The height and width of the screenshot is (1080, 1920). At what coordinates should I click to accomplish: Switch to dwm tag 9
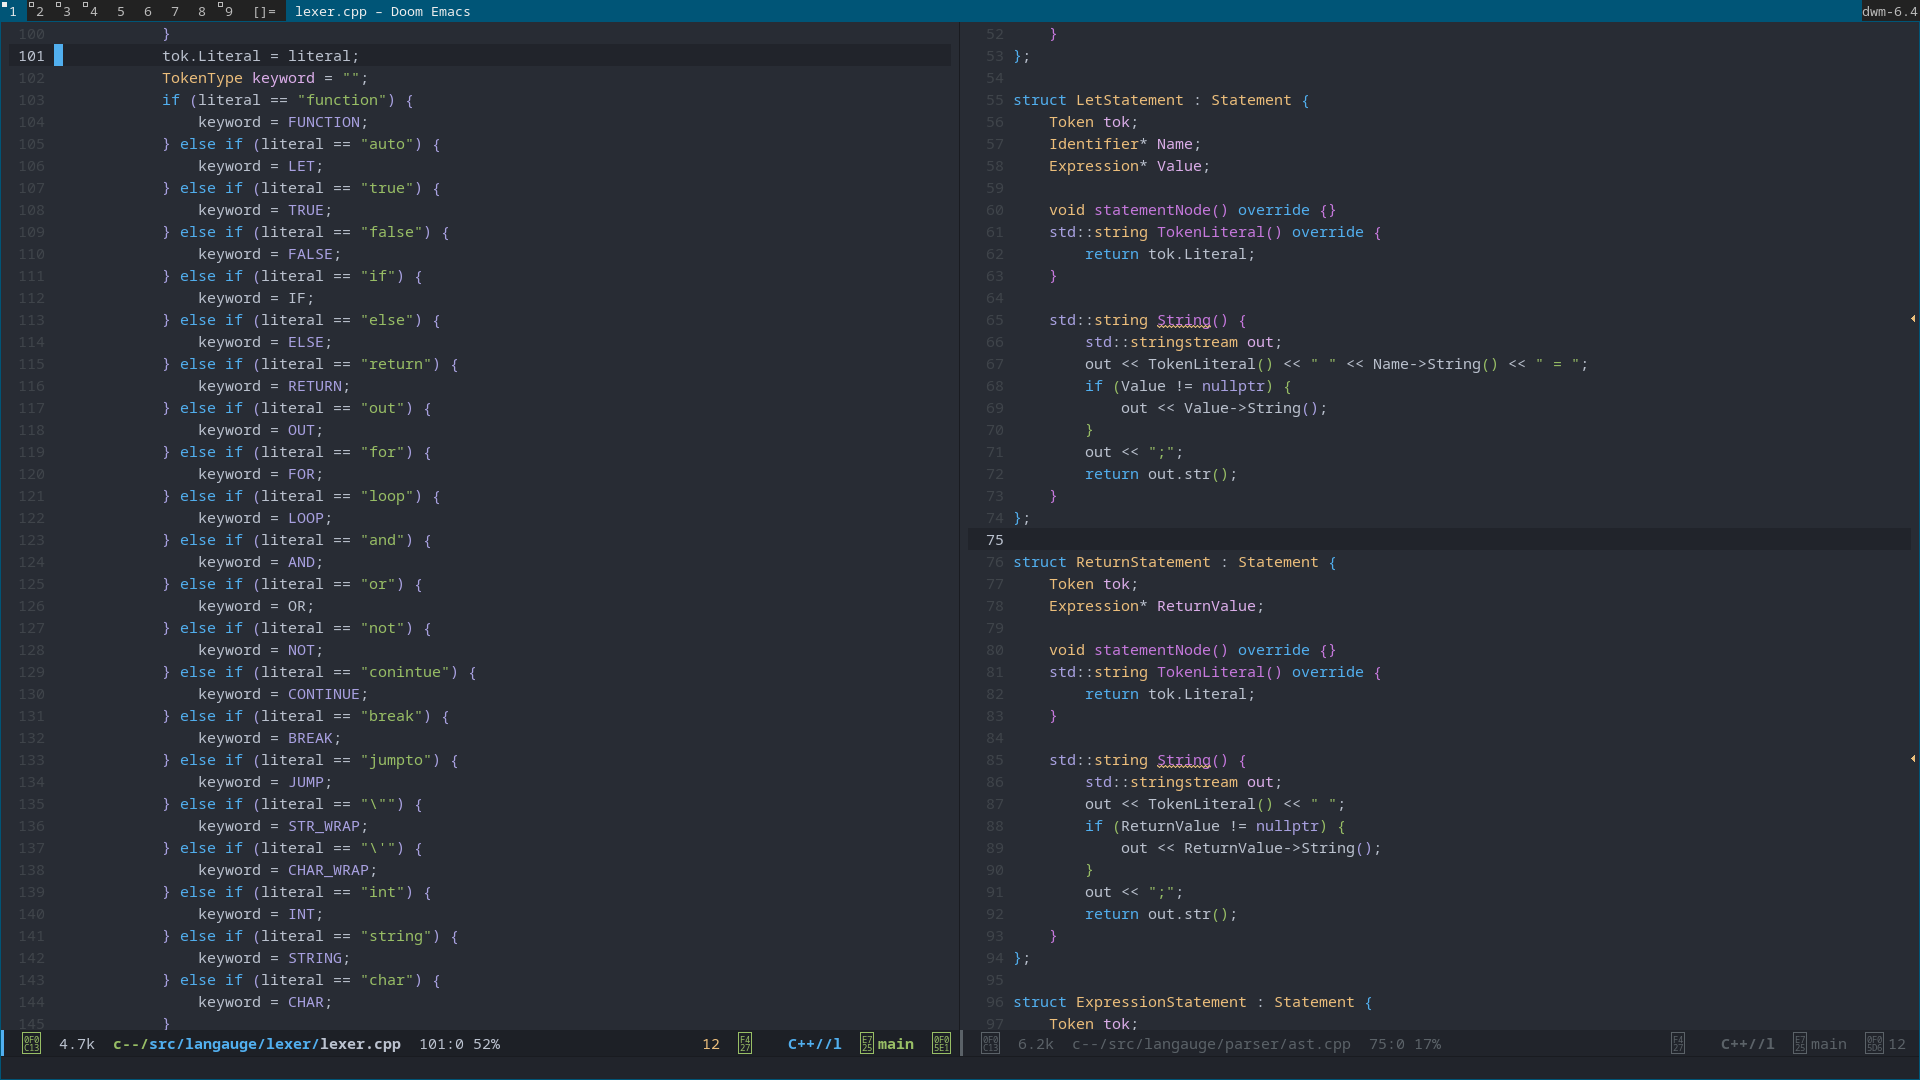227,11
